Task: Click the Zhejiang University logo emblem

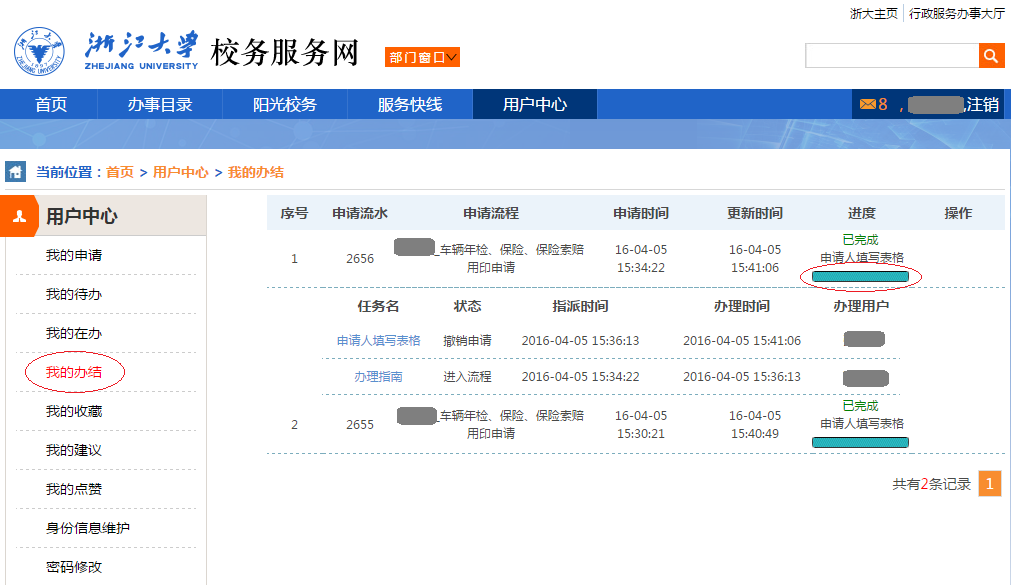Action: [38, 52]
